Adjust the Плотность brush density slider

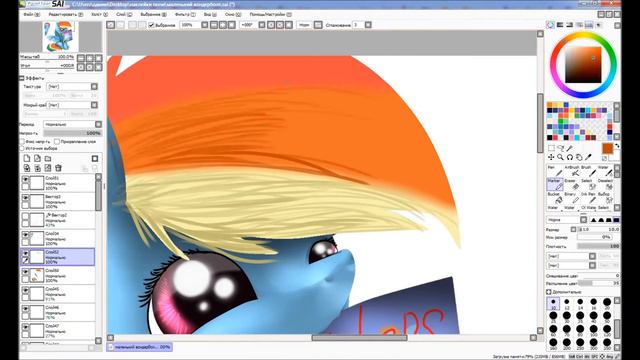598,246
